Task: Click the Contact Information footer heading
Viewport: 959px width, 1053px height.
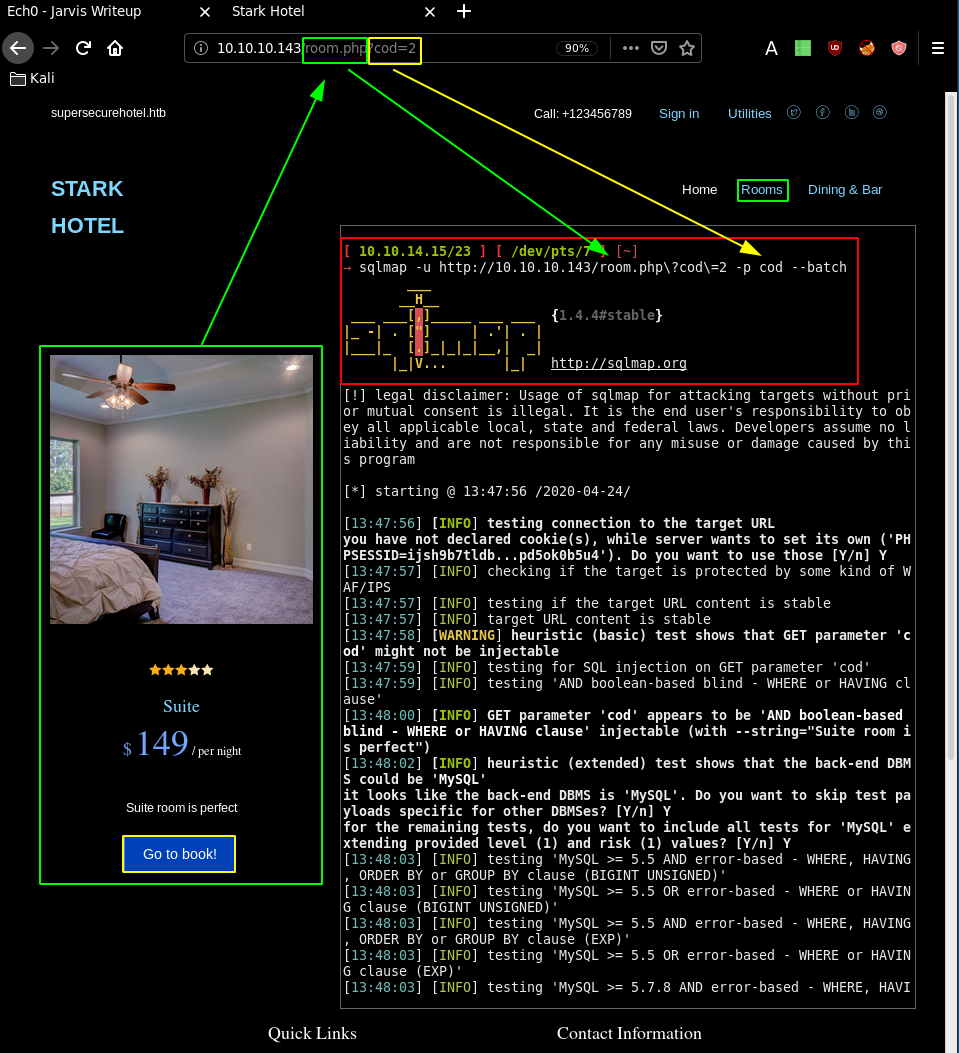Action: (x=629, y=1033)
